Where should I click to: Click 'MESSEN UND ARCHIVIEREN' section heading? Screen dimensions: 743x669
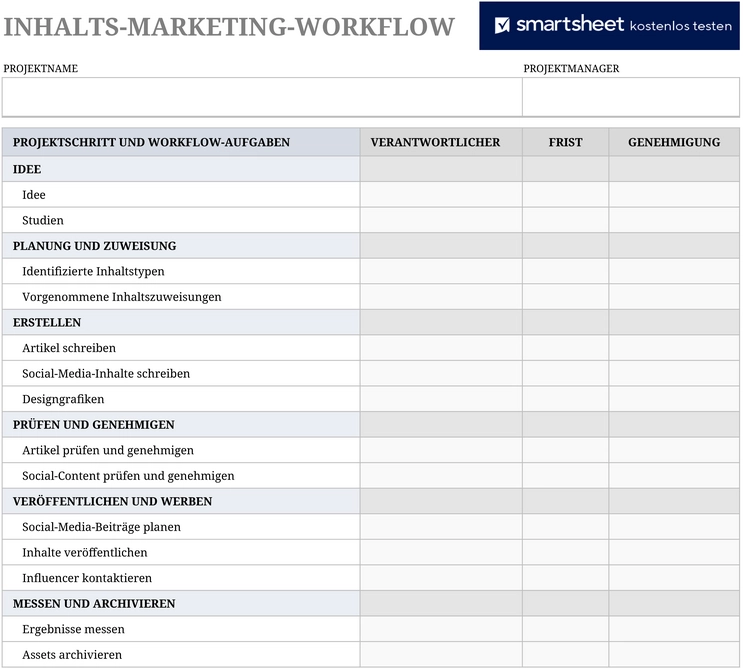[x=94, y=604]
